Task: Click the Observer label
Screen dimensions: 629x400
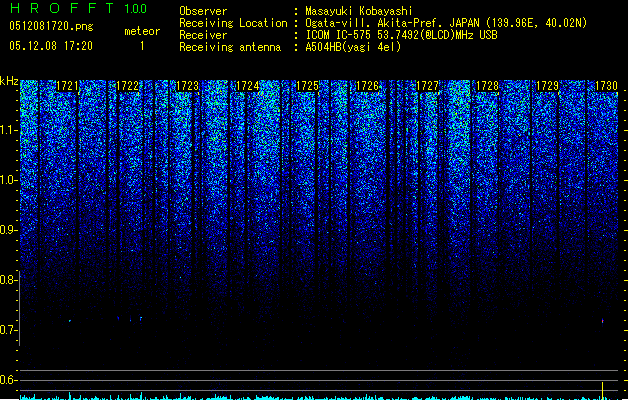Action: pyautogui.click(x=203, y=11)
